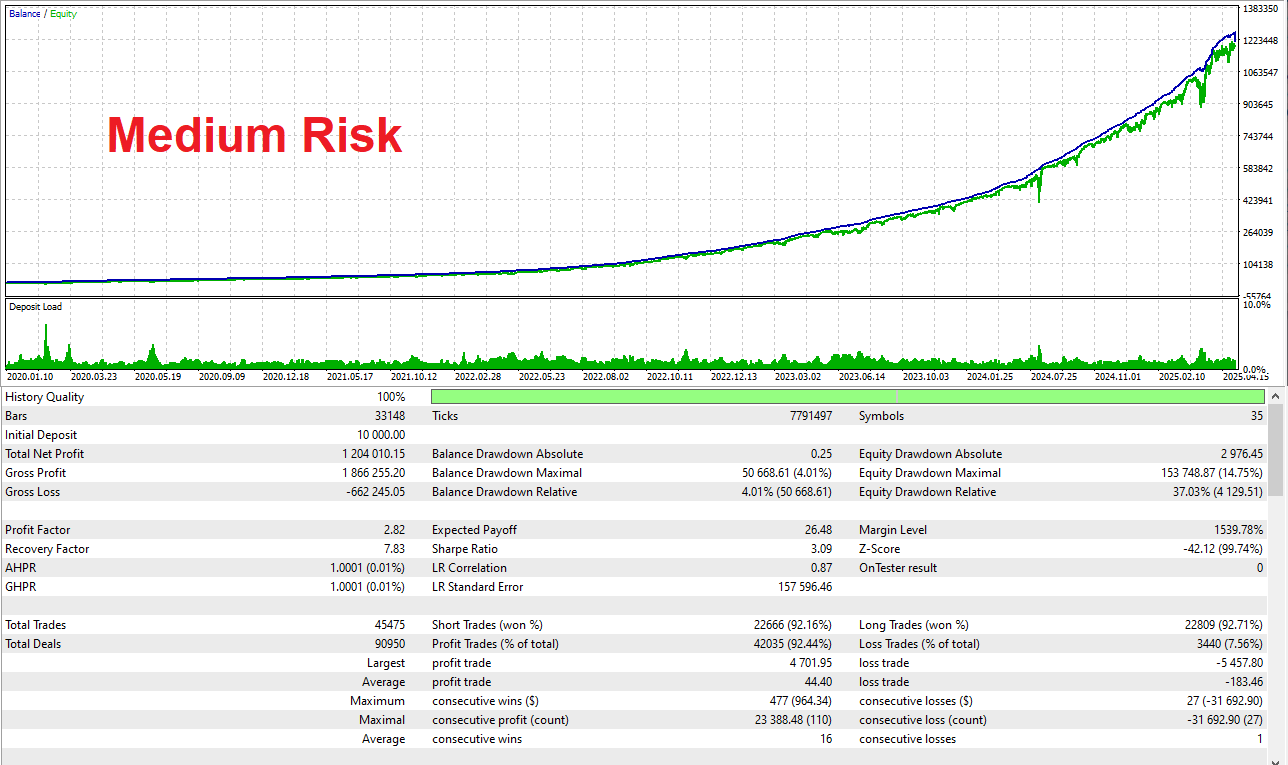Select the Z-Score value -42.12 (99.74%)

1222,549
